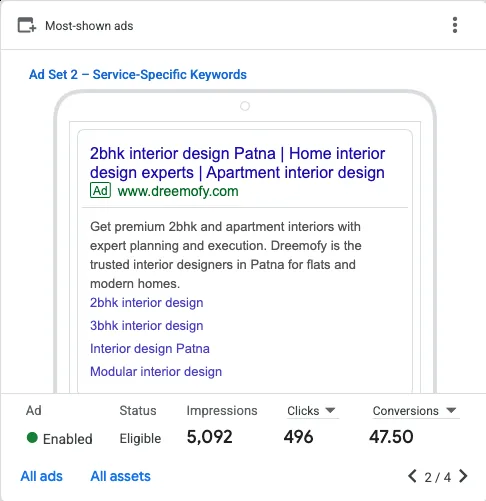The image size is (486, 501).
Task: Click the green Ad badge in the preview
Action: pyautogui.click(x=100, y=191)
